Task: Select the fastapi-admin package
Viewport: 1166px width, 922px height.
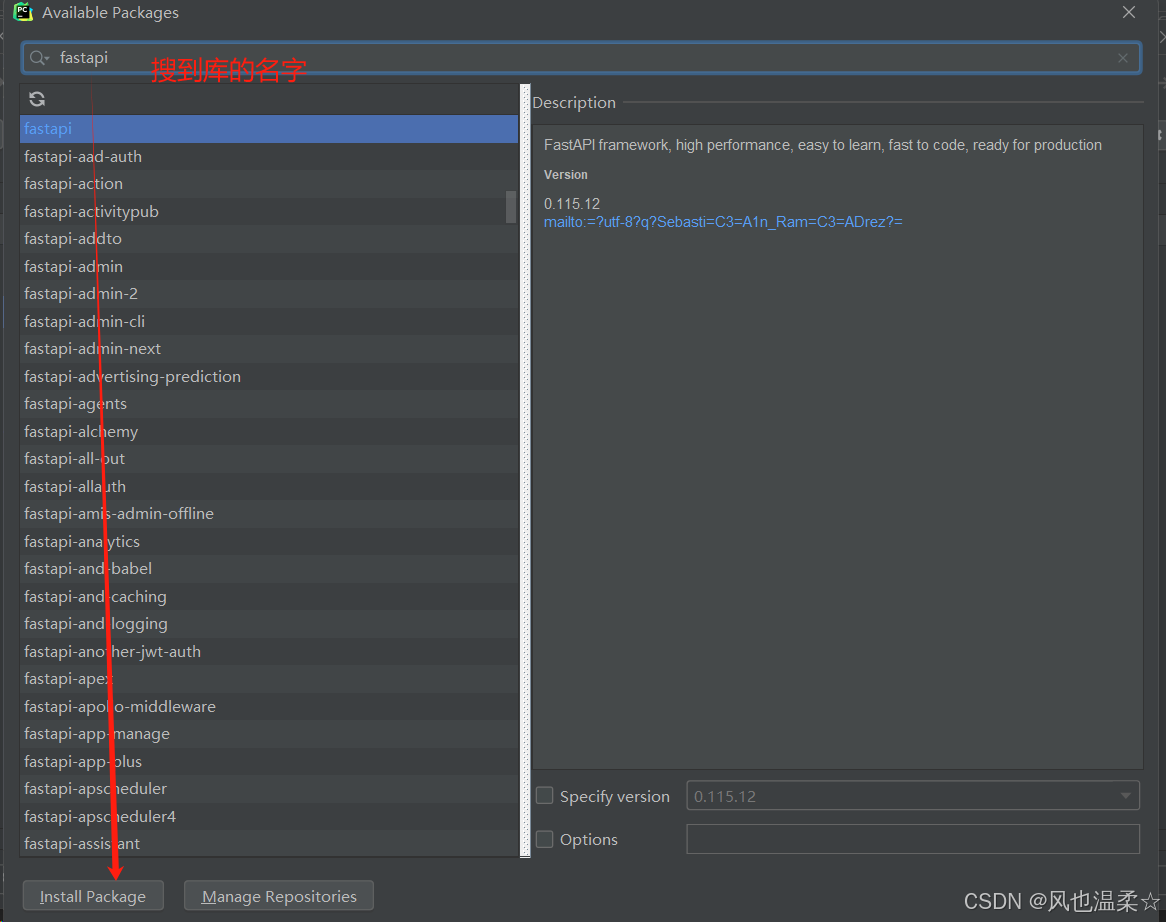Action: [269, 266]
